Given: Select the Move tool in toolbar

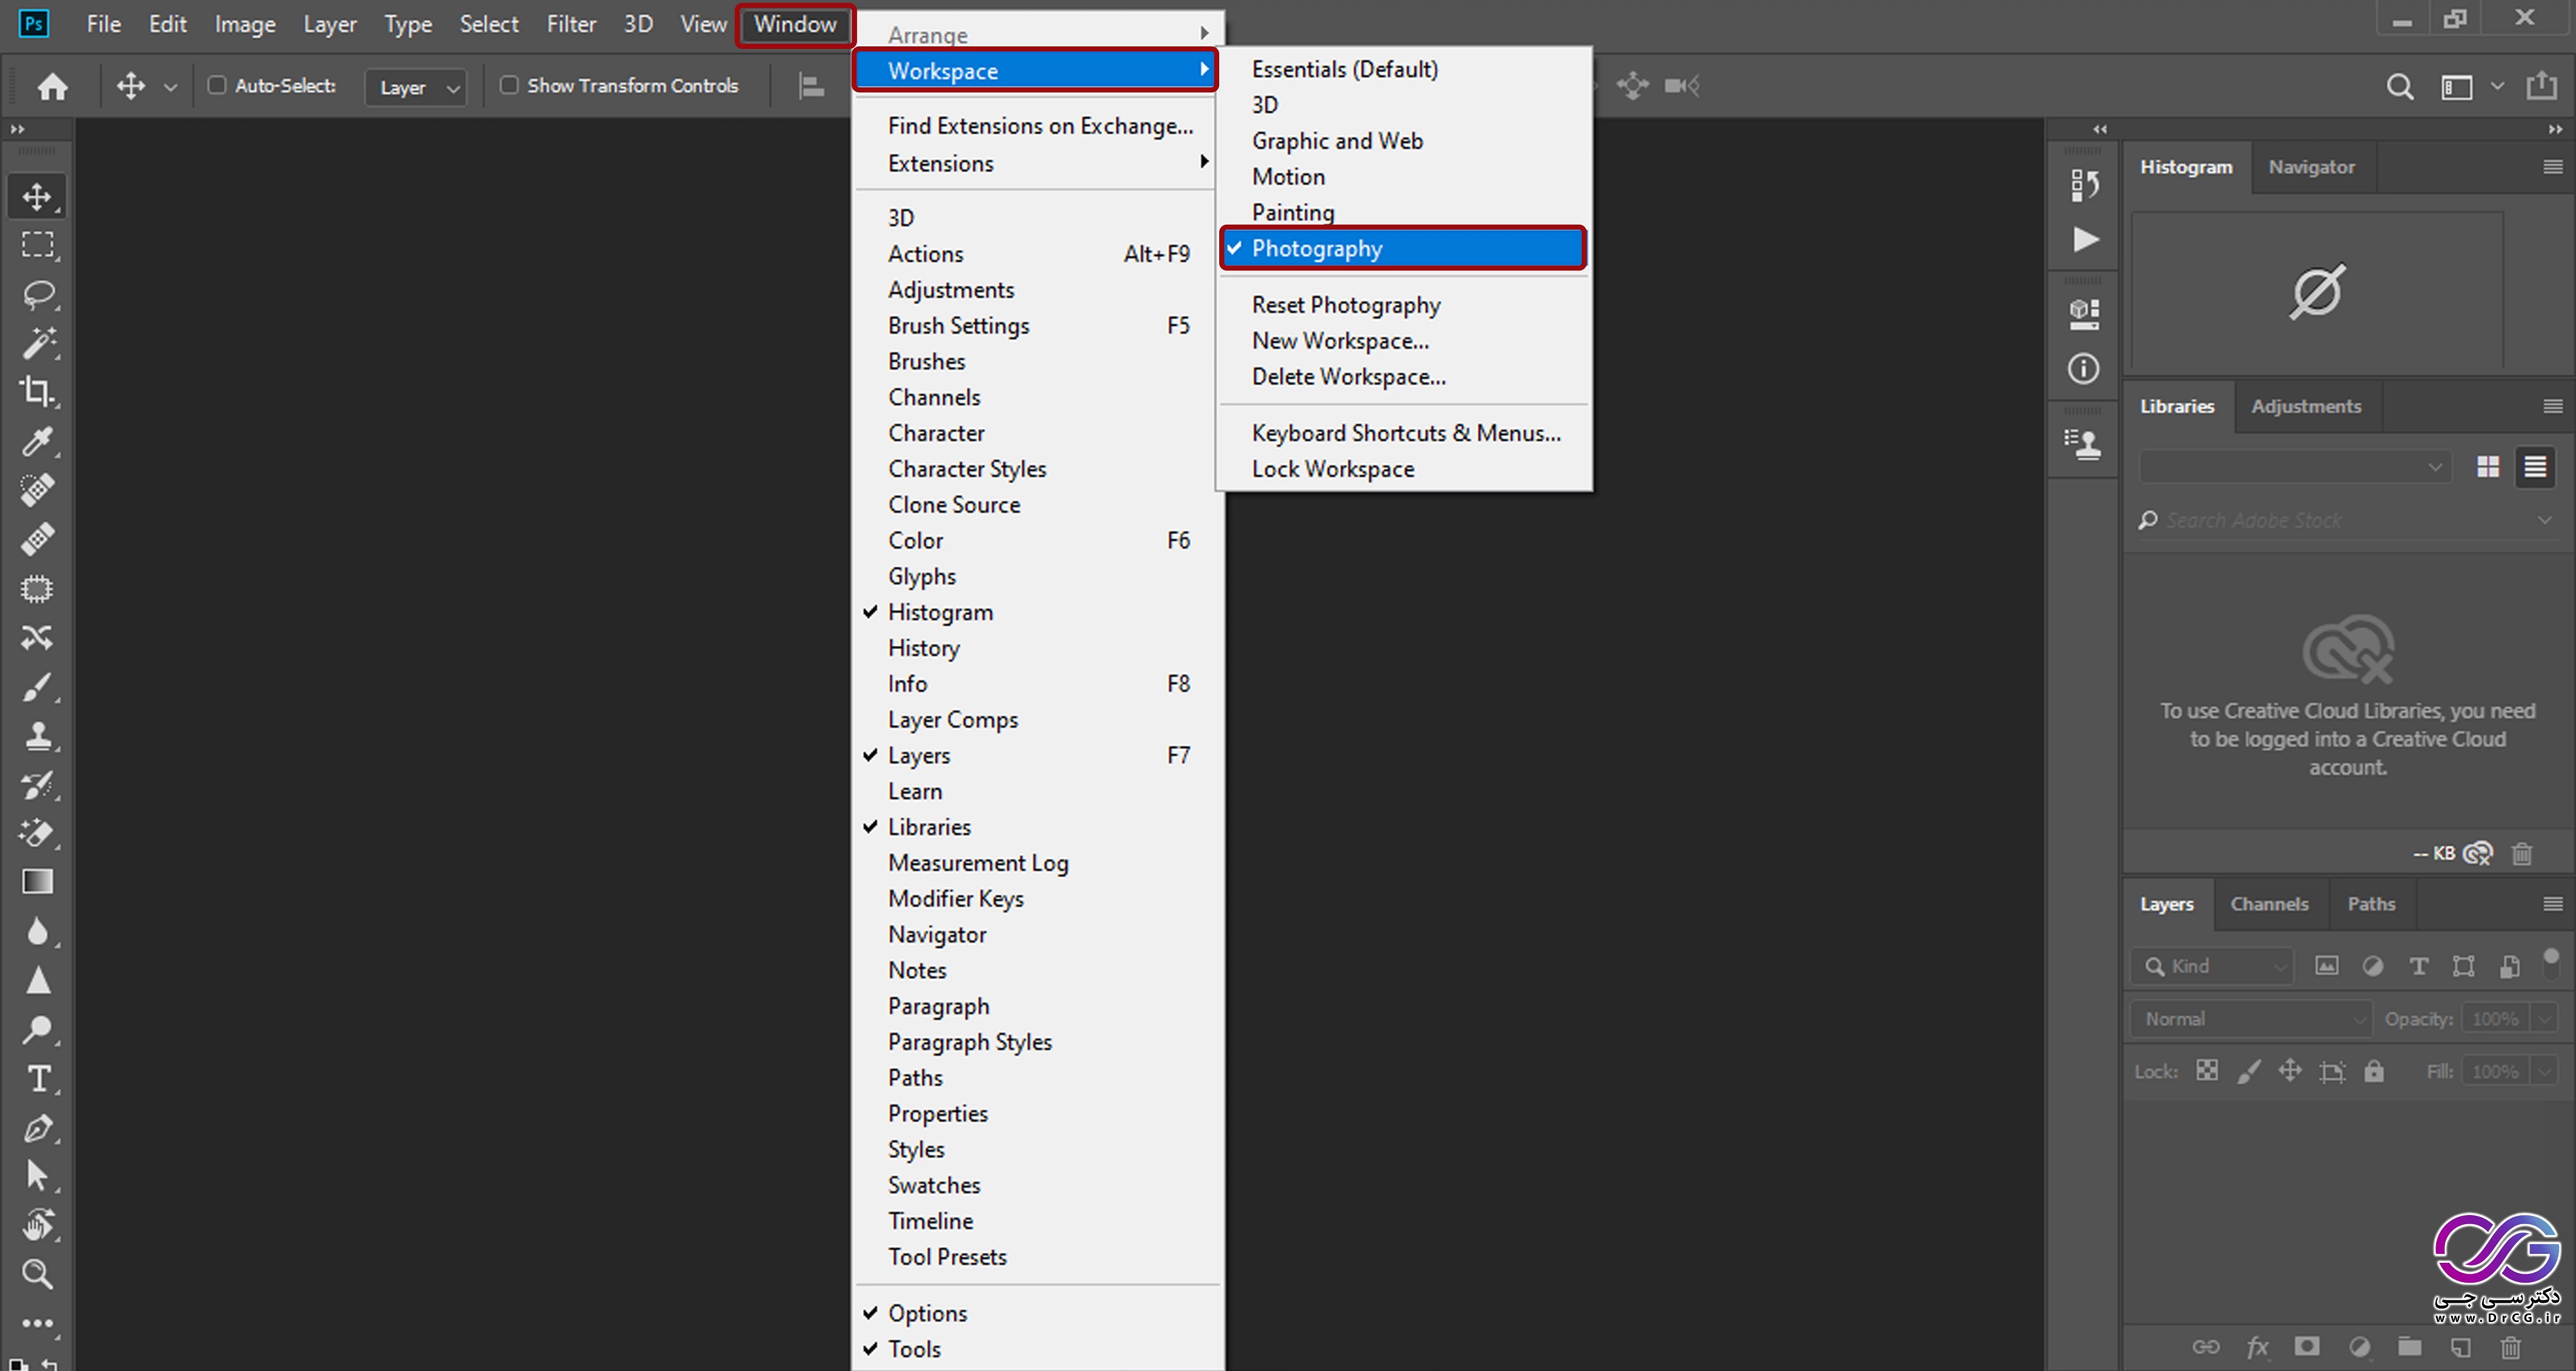Looking at the screenshot, I should [37, 196].
